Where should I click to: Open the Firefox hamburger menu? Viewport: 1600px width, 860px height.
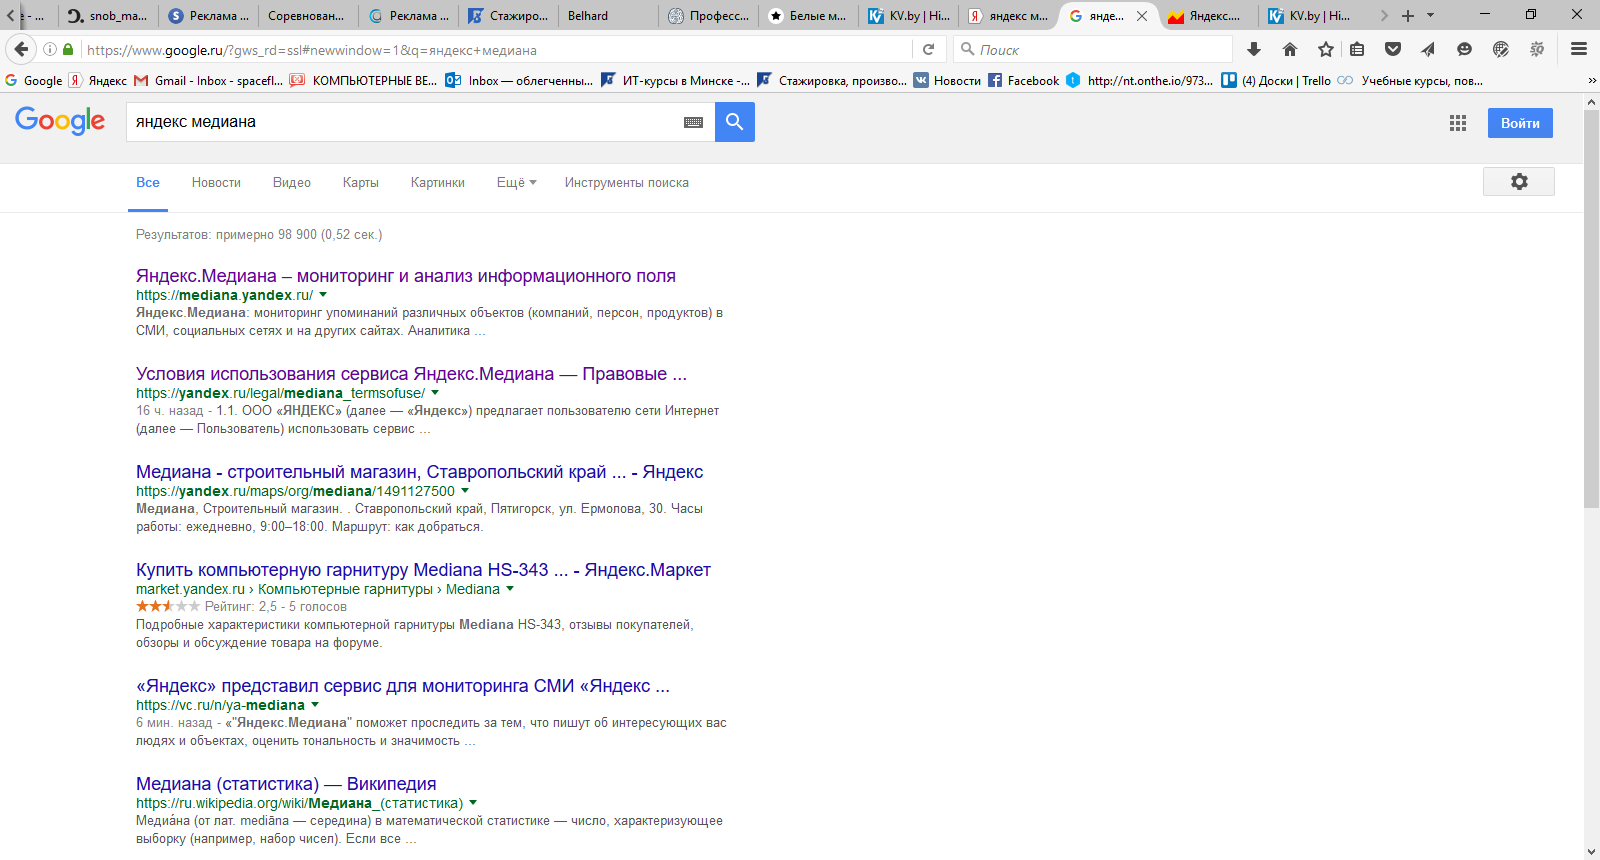(1579, 49)
